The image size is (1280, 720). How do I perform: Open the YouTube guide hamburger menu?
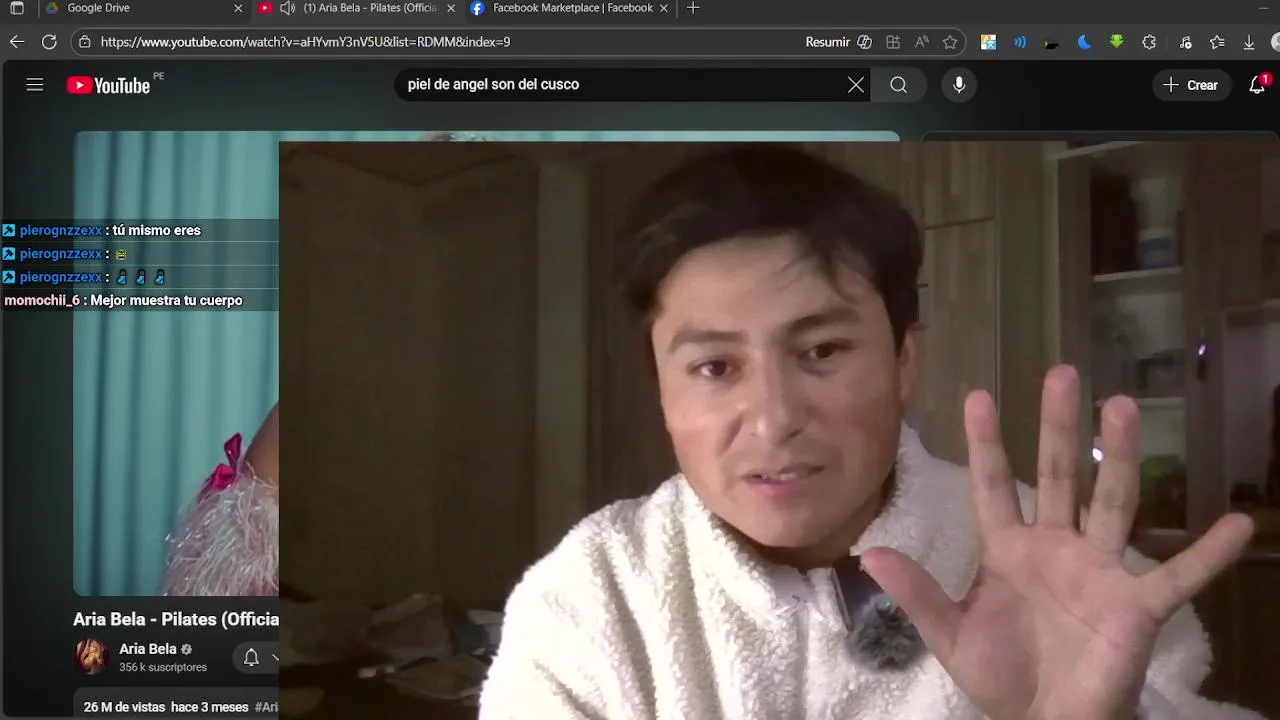pyautogui.click(x=35, y=85)
